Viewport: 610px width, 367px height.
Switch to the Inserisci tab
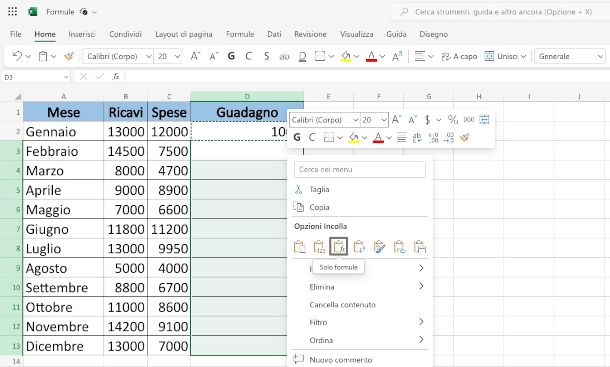click(82, 34)
